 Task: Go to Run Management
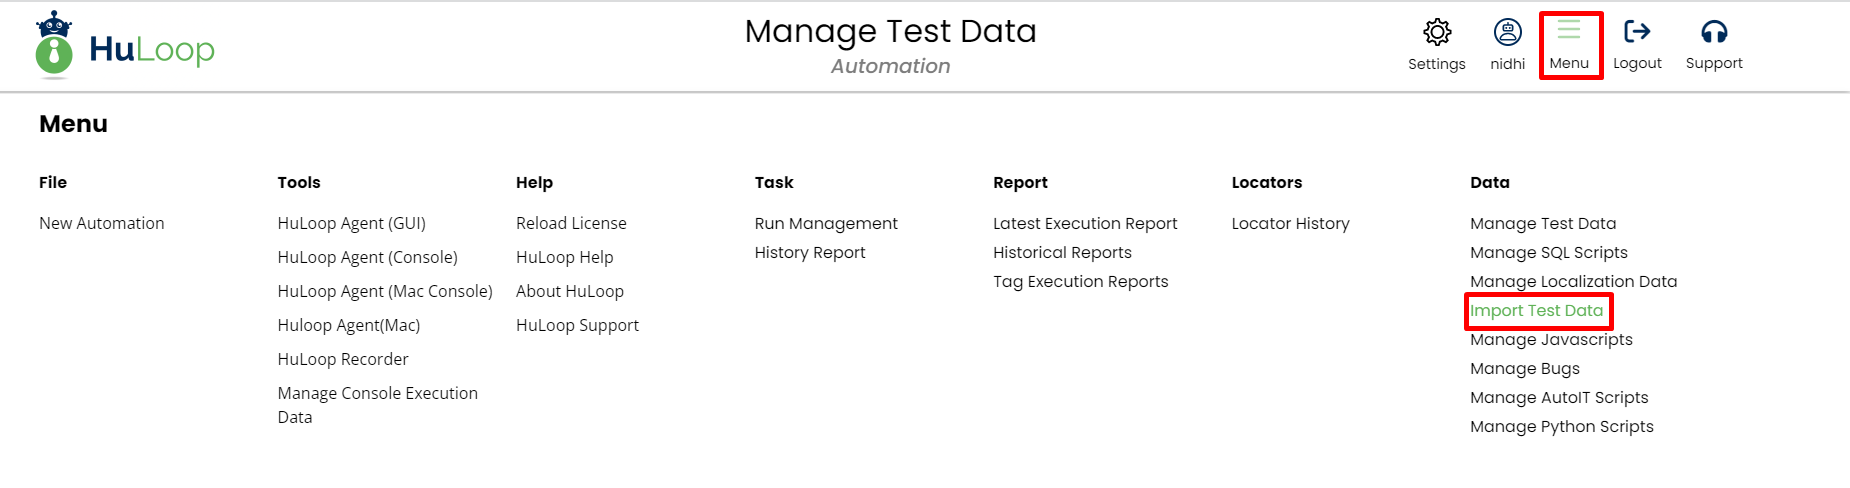click(826, 223)
